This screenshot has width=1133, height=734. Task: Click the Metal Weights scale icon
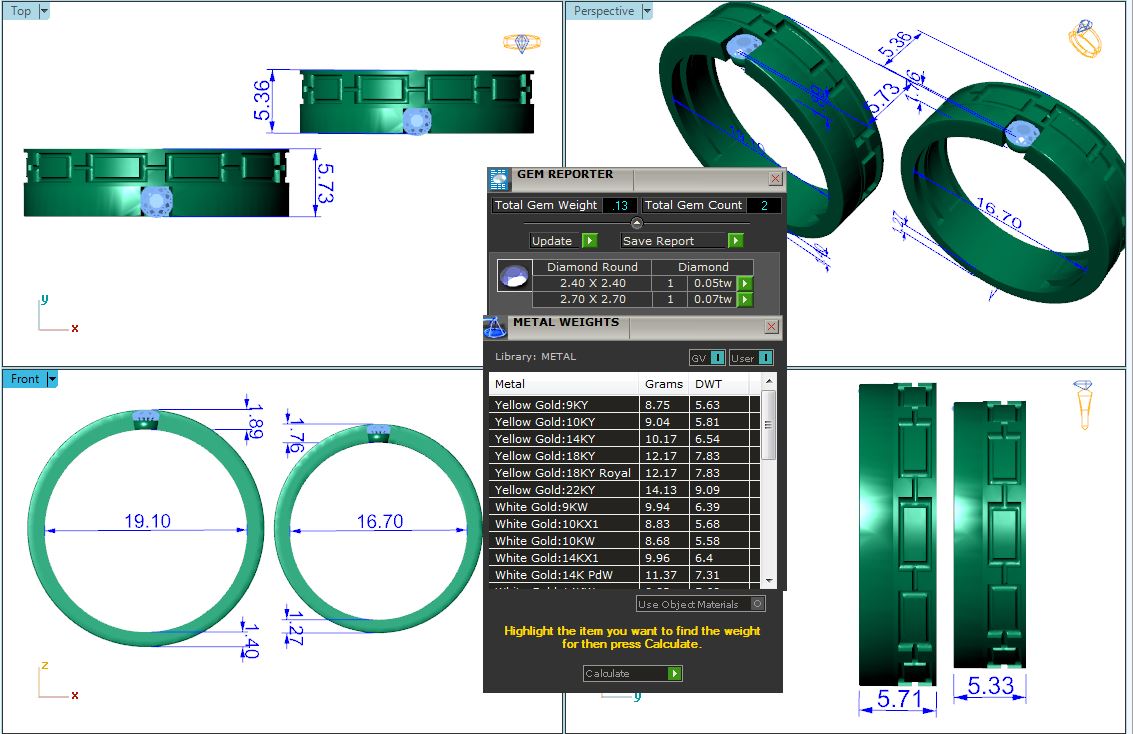click(495, 327)
